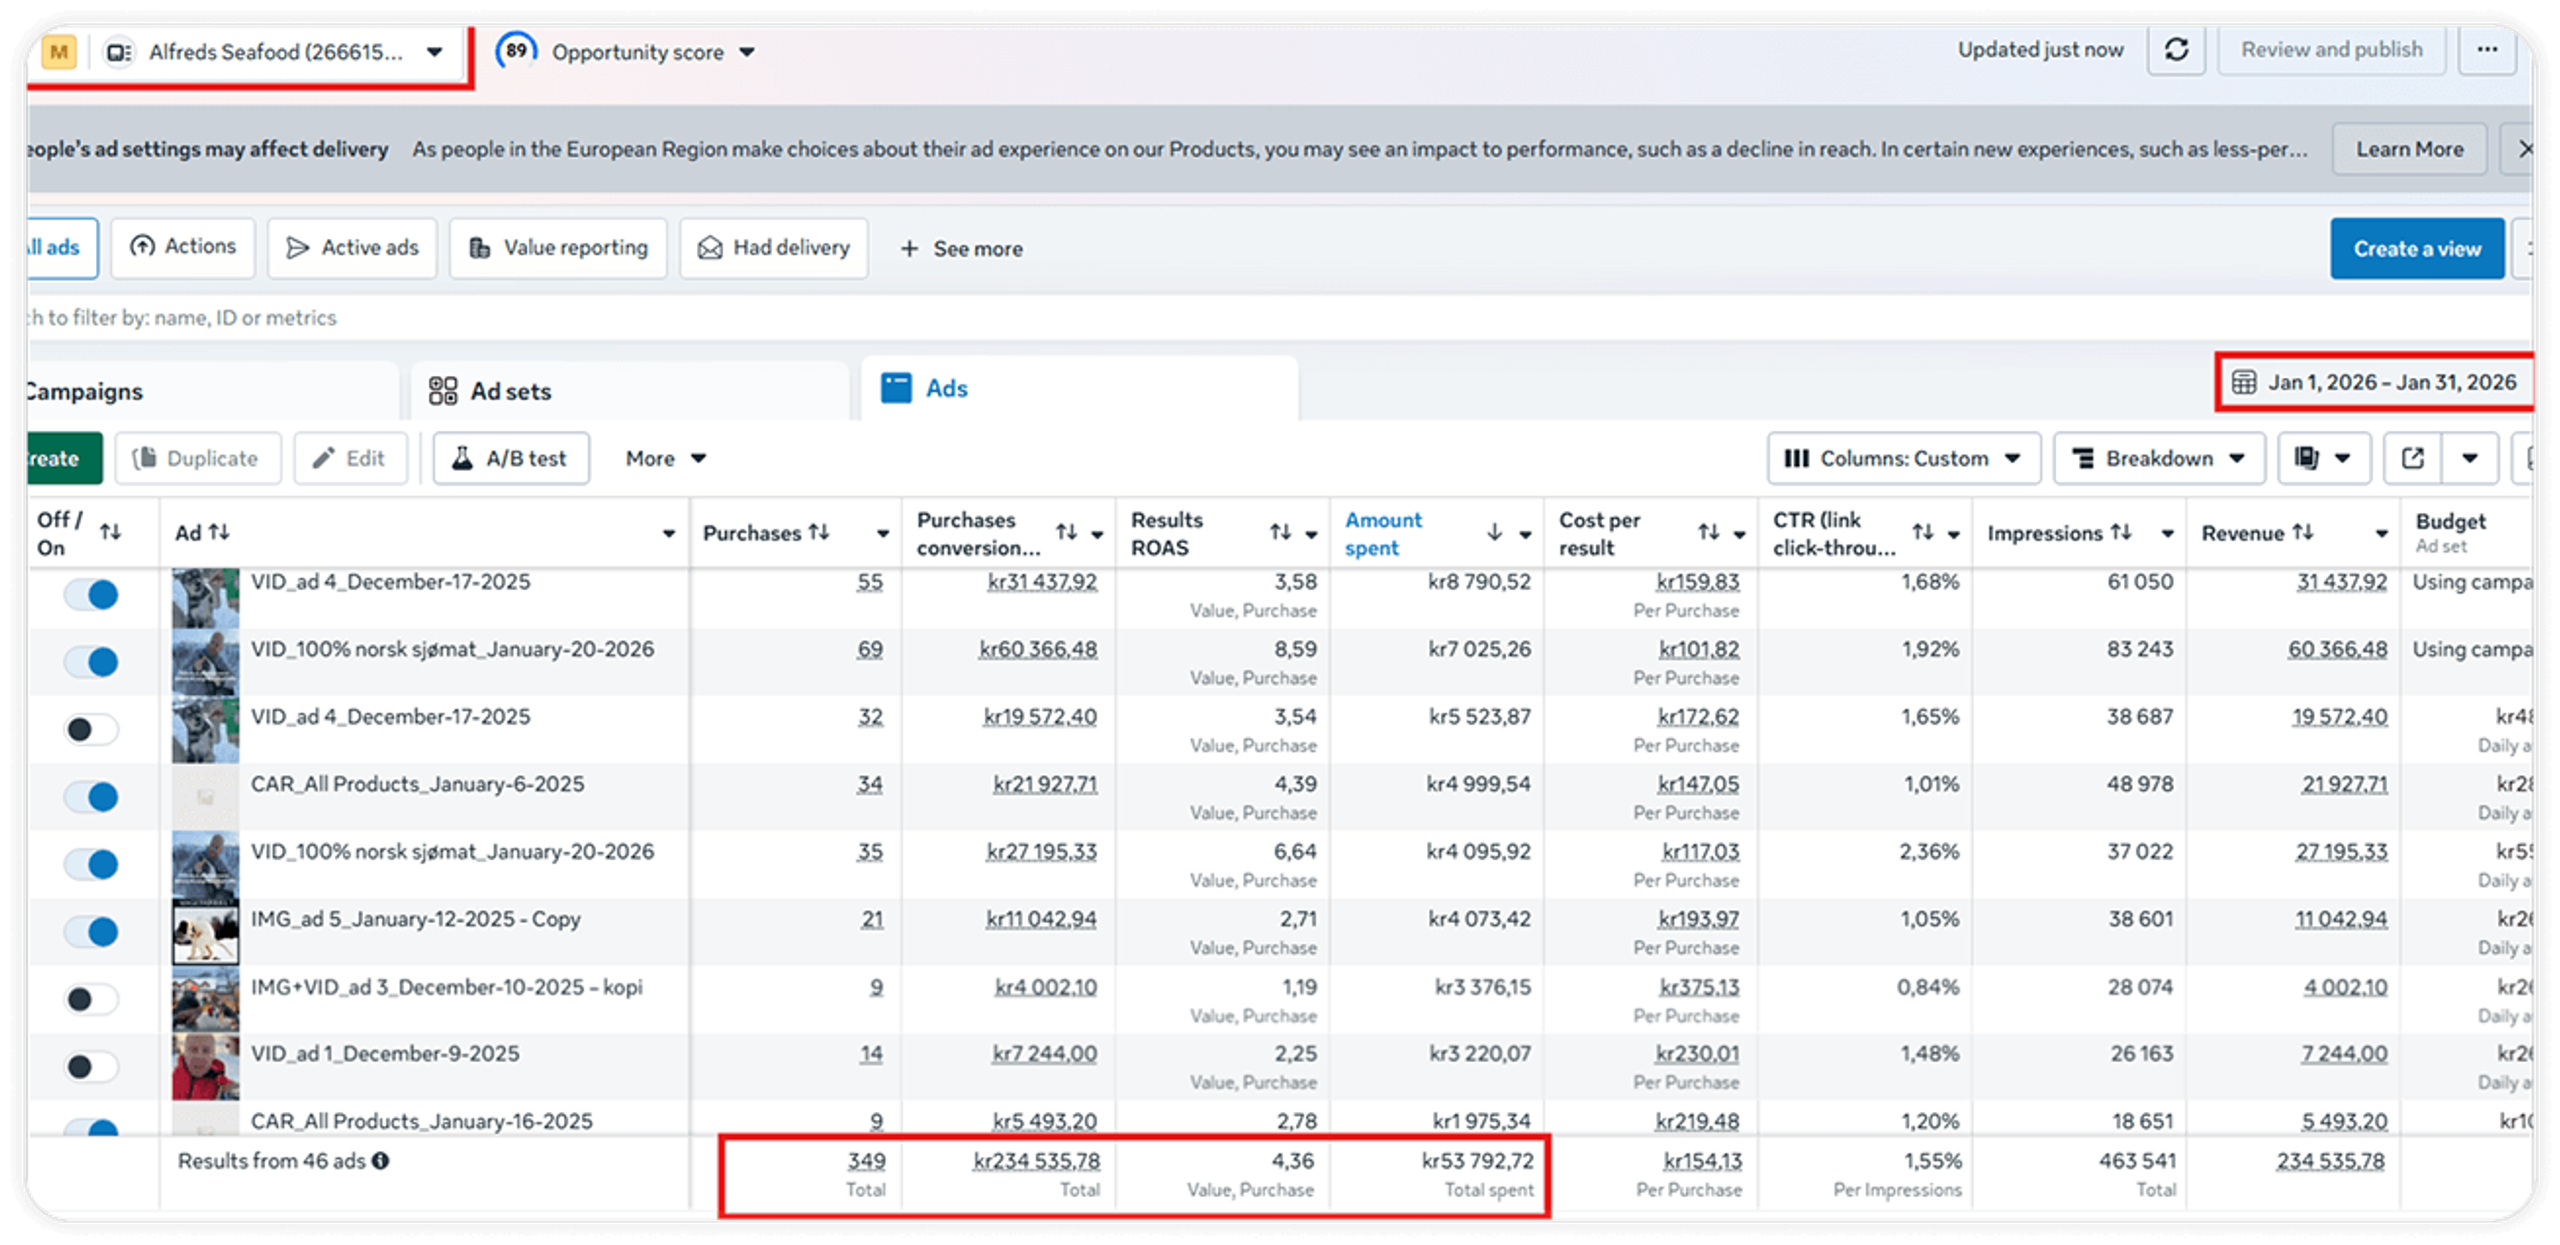Click the export table icon
The height and width of the screenshot is (1245, 2560).
pyautogui.click(x=2412, y=458)
